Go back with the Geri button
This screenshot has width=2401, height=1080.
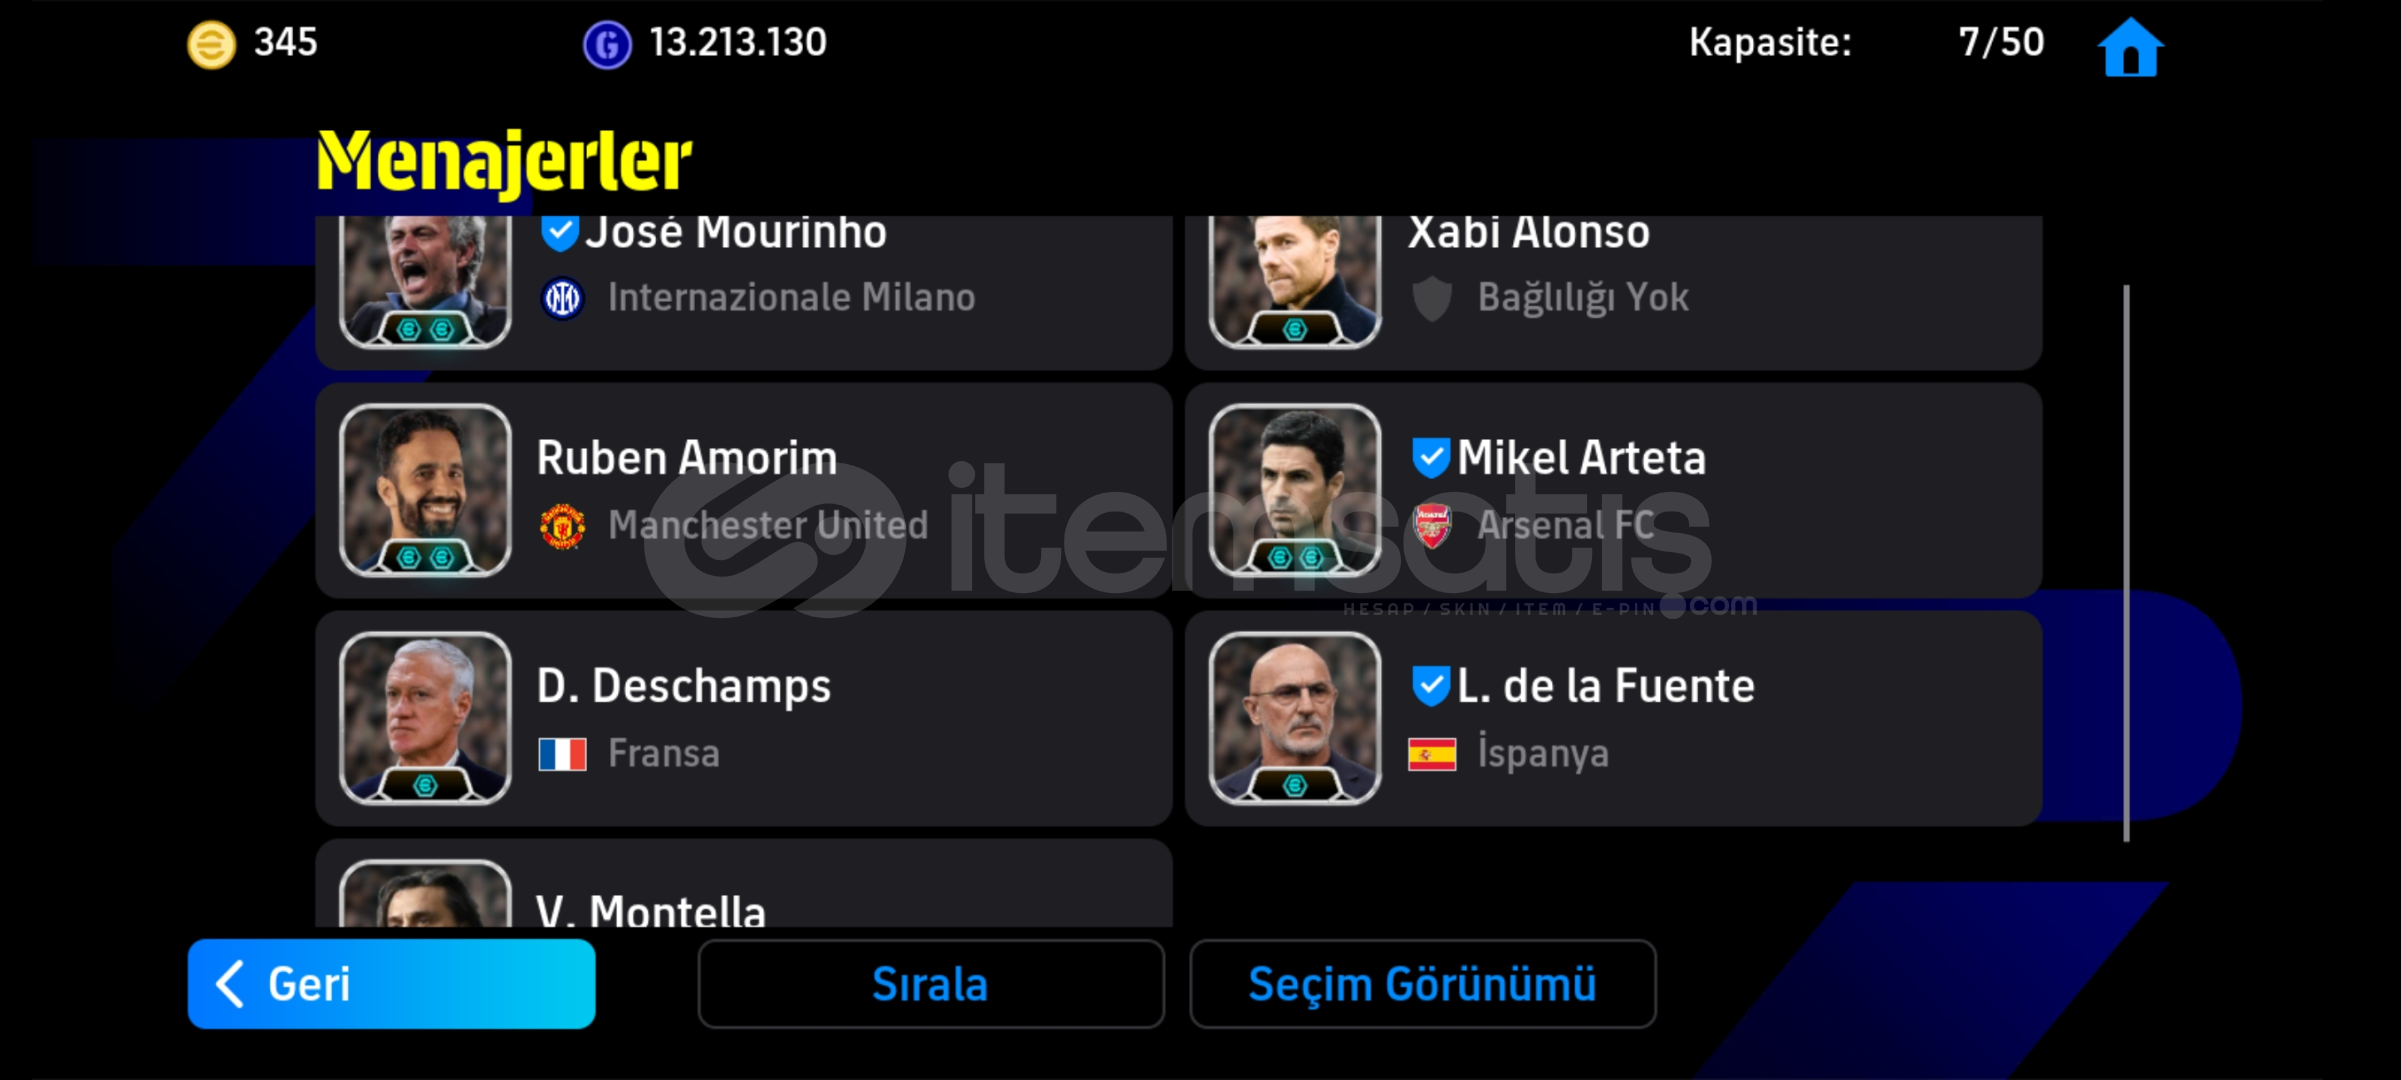(x=391, y=984)
